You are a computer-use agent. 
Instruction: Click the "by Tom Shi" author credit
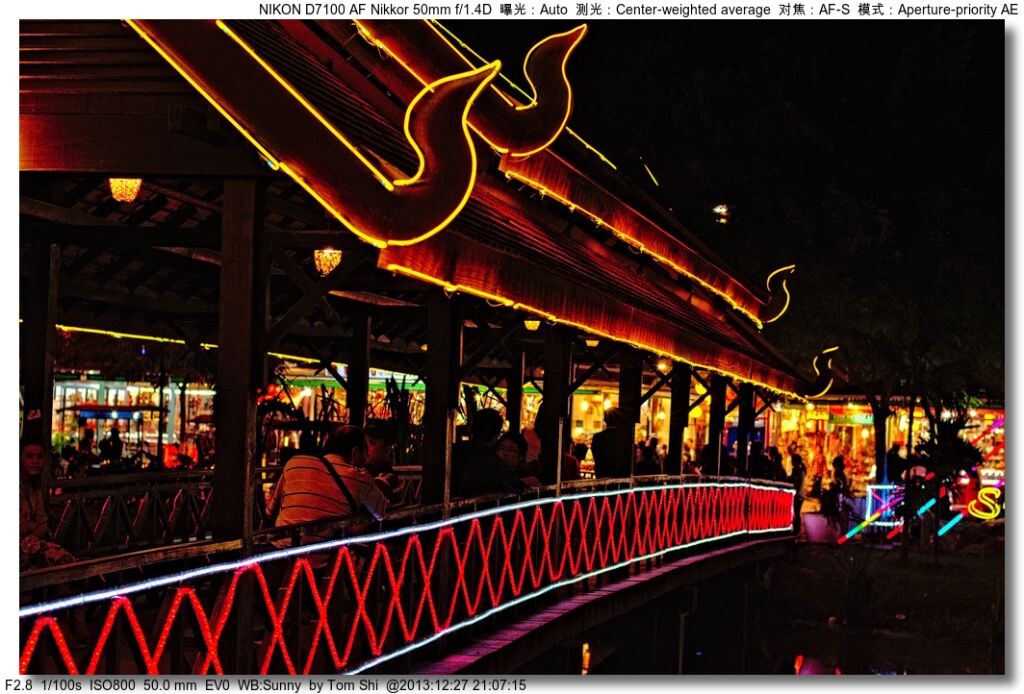click(x=344, y=686)
